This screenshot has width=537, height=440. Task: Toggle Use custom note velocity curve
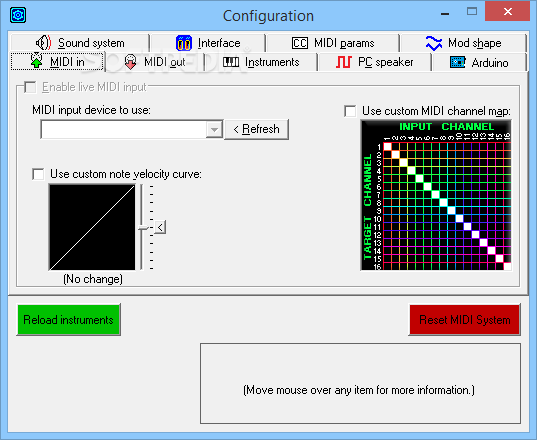tap(38, 174)
